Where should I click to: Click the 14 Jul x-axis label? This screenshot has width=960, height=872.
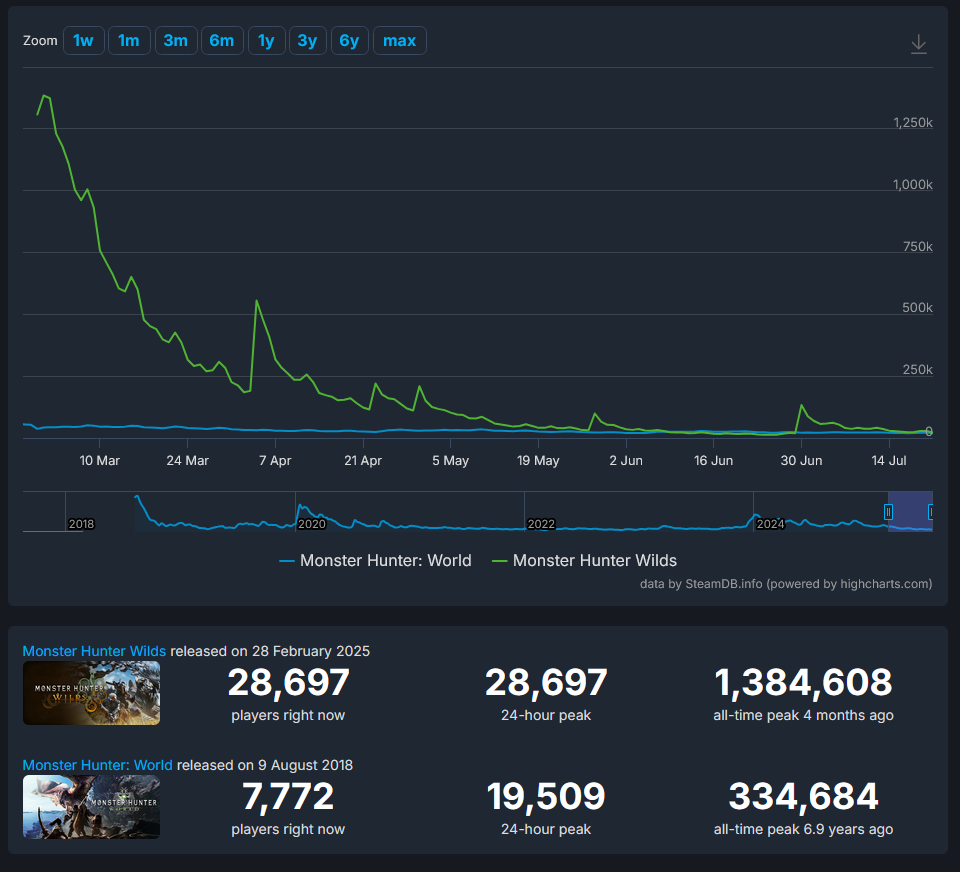tap(889, 460)
